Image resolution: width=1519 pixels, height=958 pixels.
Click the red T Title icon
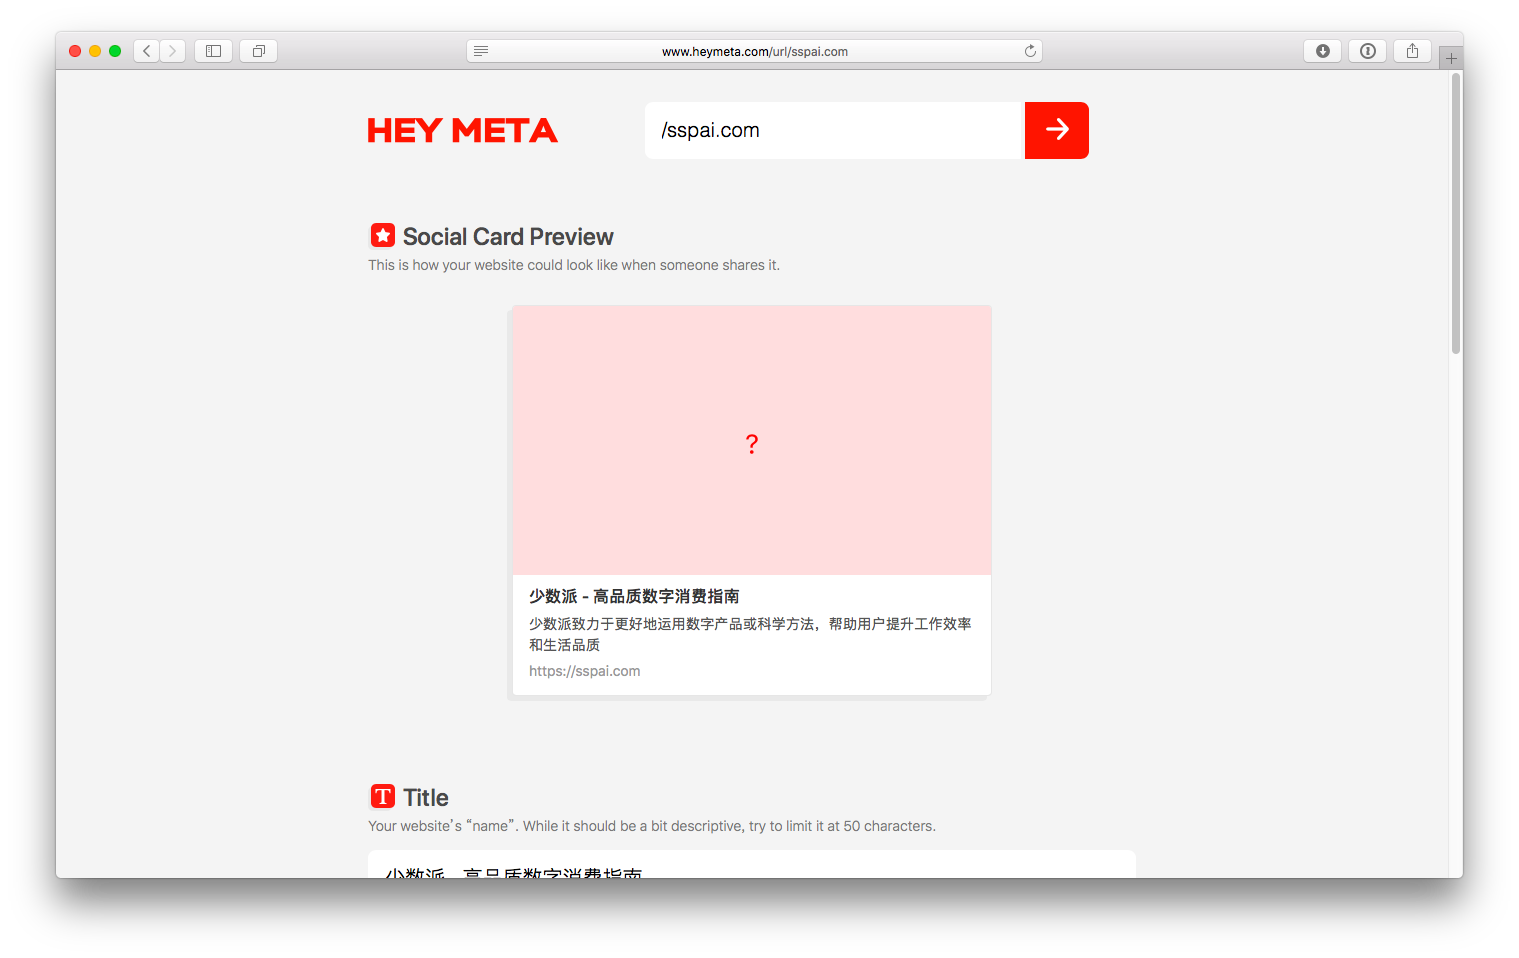coord(383,796)
